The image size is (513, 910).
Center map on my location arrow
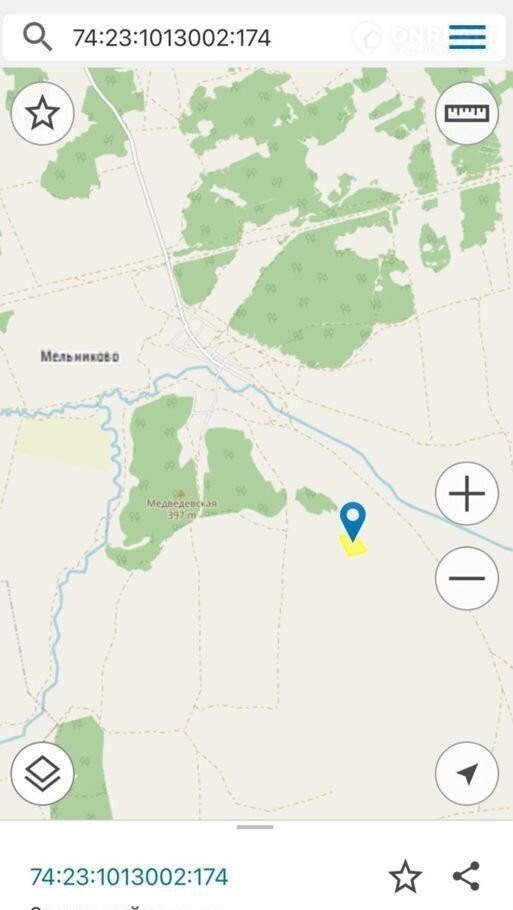(x=467, y=774)
